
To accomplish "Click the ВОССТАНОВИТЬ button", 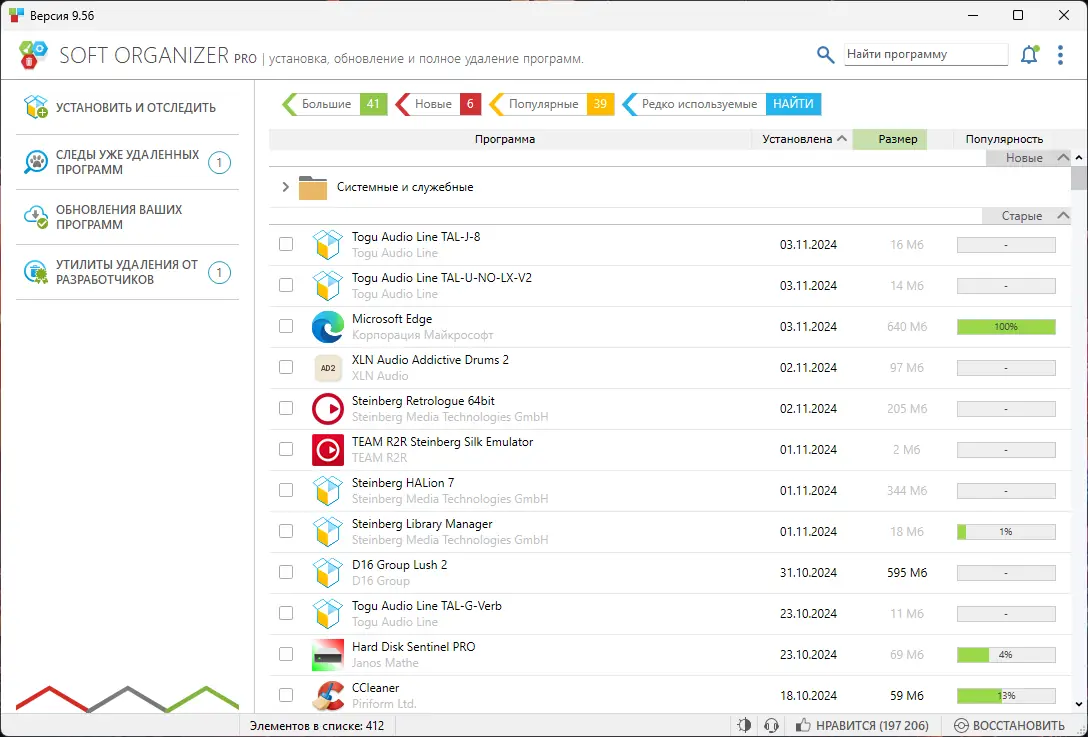I will click(x=1009, y=726).
